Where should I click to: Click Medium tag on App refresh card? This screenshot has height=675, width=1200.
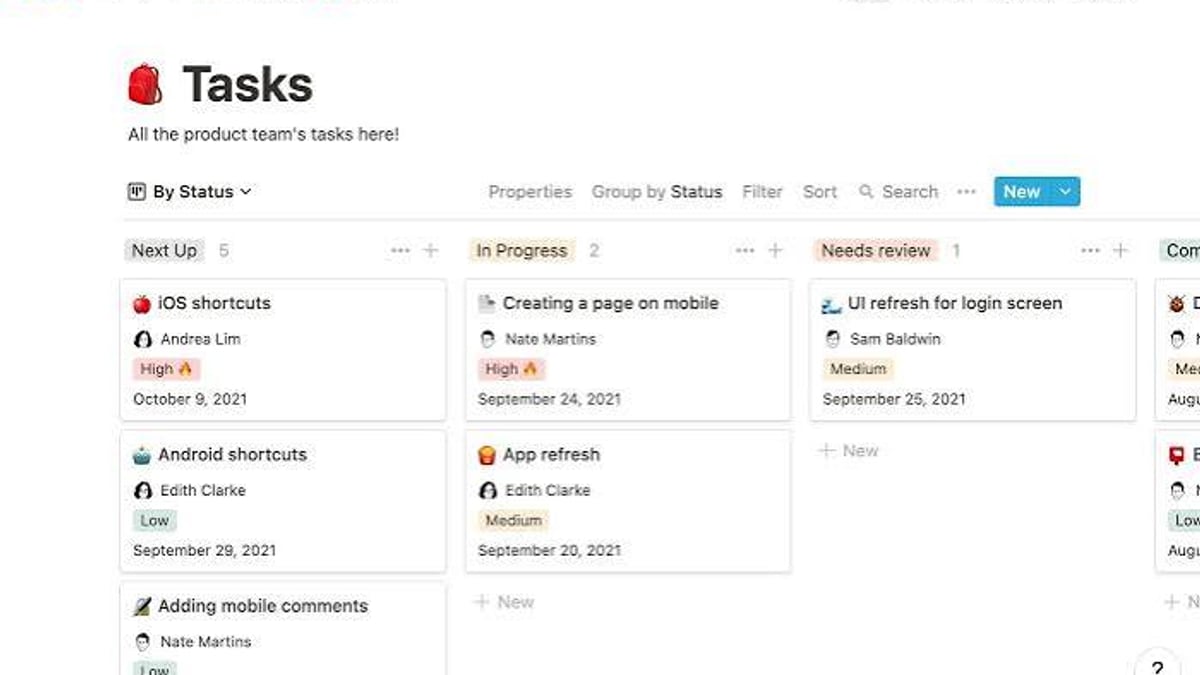pos(514,520)
